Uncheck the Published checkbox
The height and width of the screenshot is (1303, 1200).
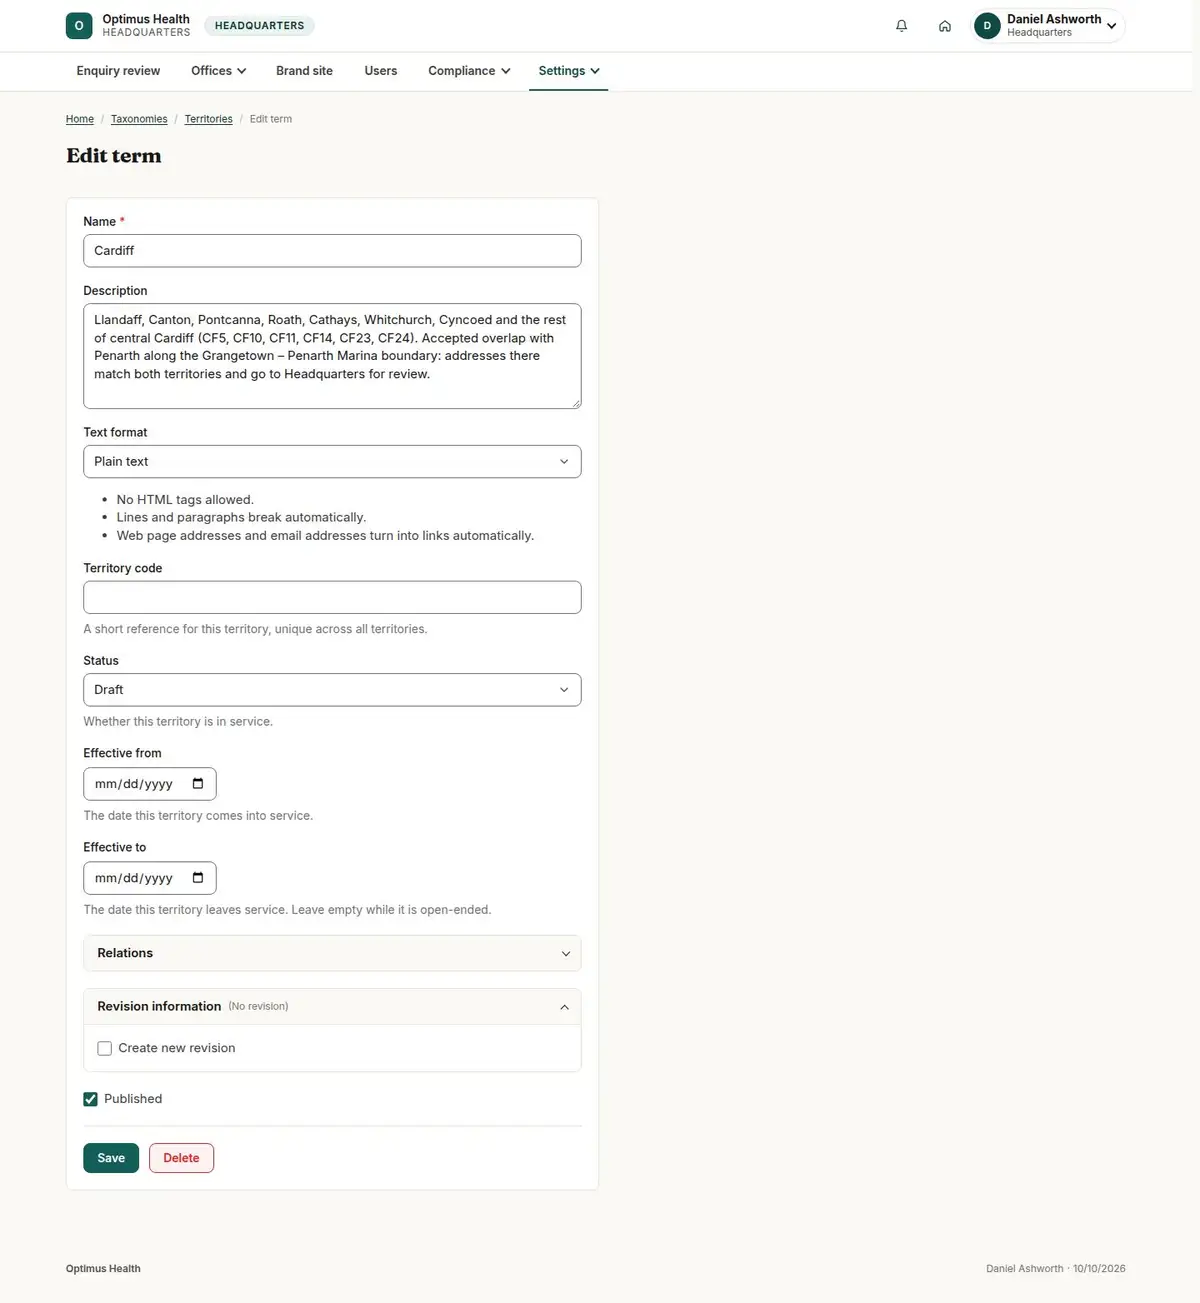coord(90,1099)
